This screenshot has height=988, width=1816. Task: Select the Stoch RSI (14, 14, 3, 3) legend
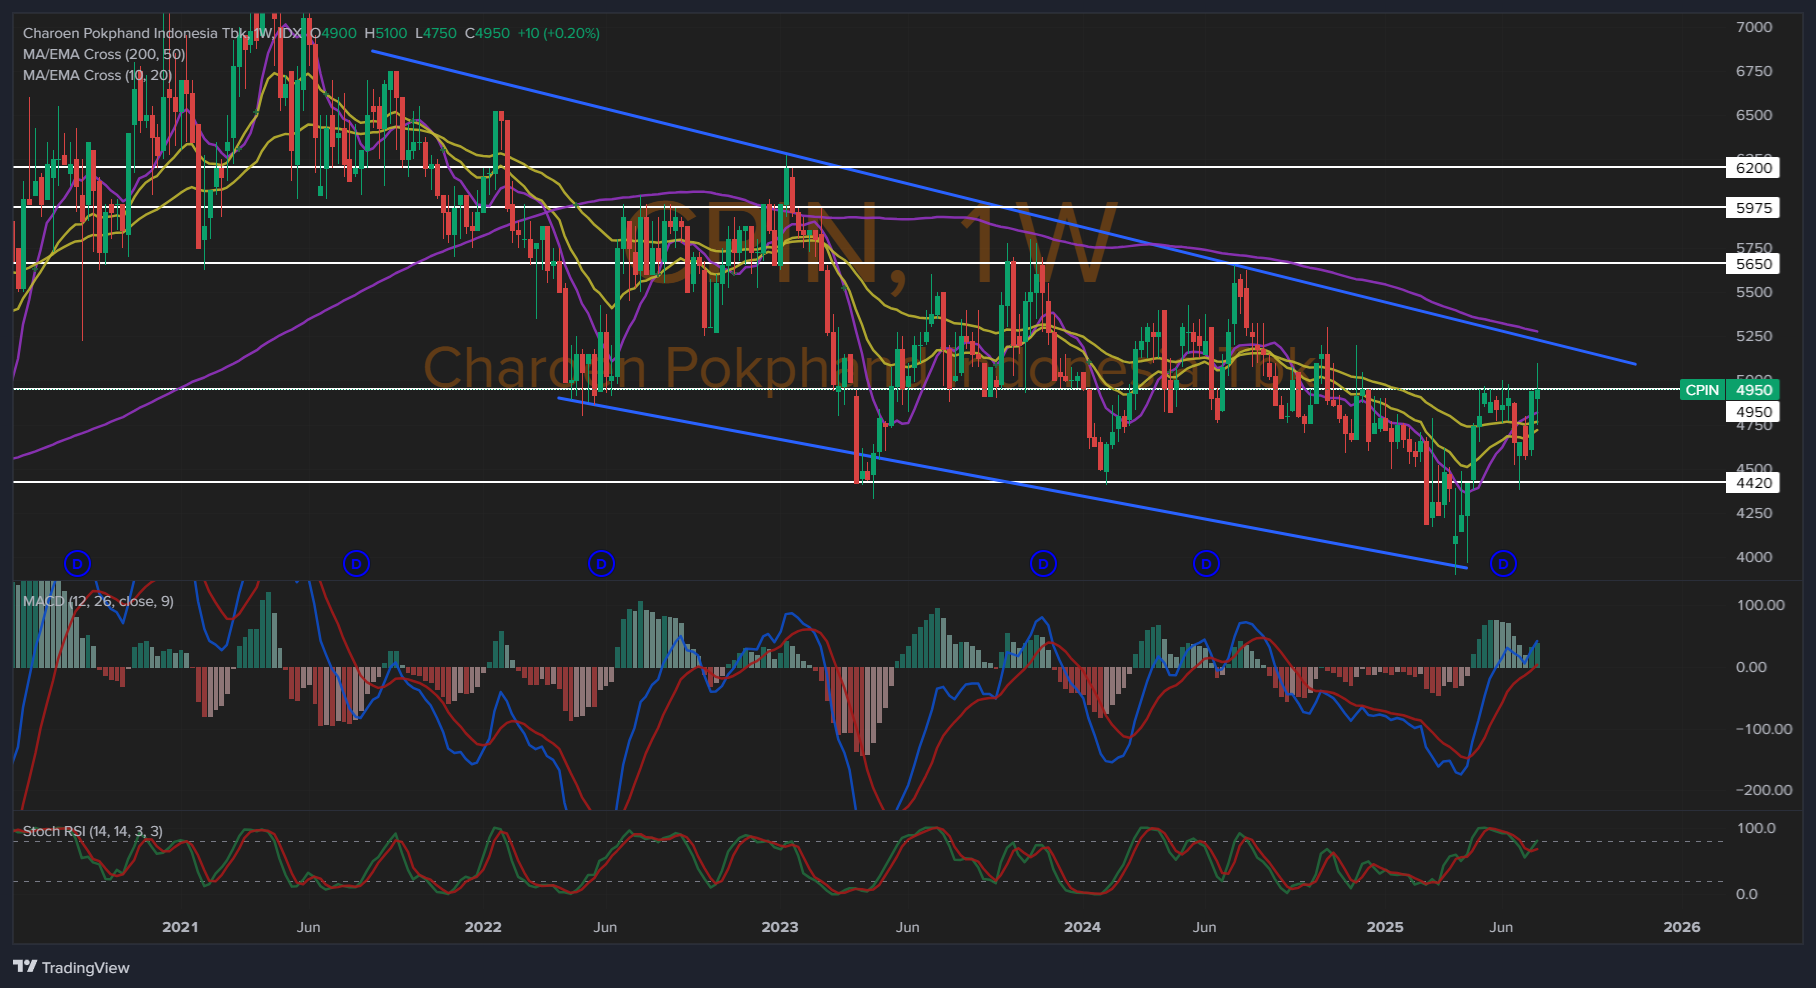(92, 831)
